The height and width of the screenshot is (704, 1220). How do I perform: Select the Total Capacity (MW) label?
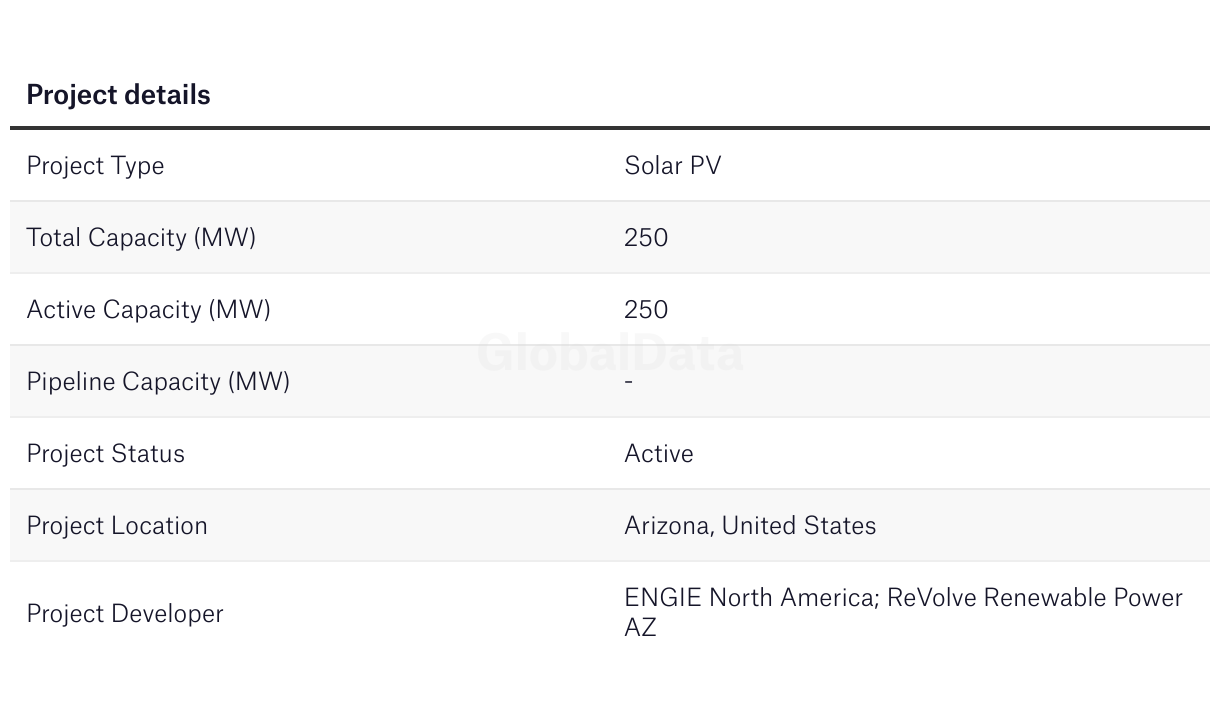pyautogui.click(x=141, y=238)
